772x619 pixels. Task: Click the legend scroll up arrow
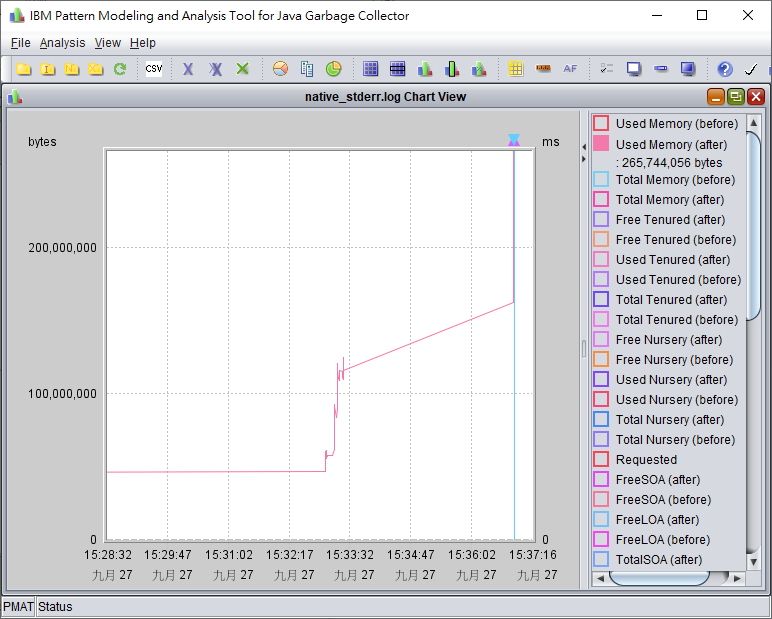tap(753, 122)
